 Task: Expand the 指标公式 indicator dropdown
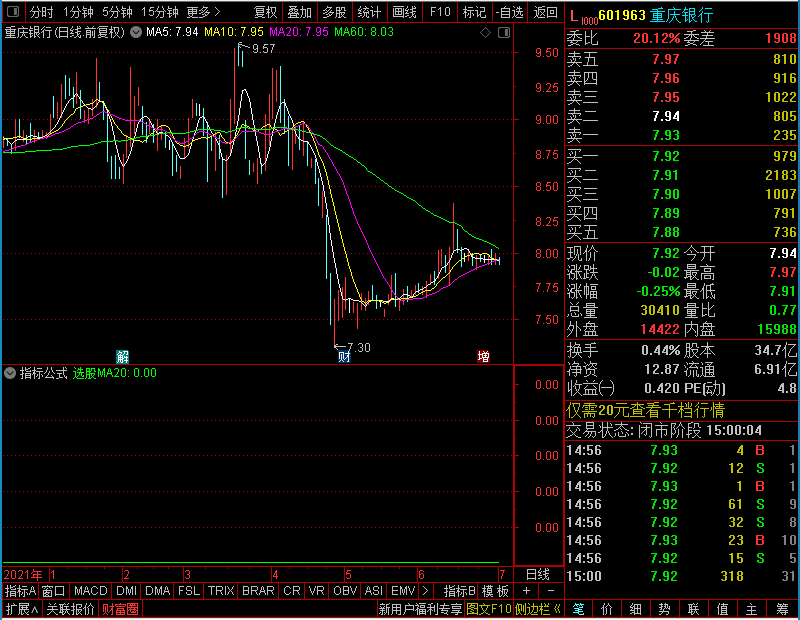click(10, 373)
